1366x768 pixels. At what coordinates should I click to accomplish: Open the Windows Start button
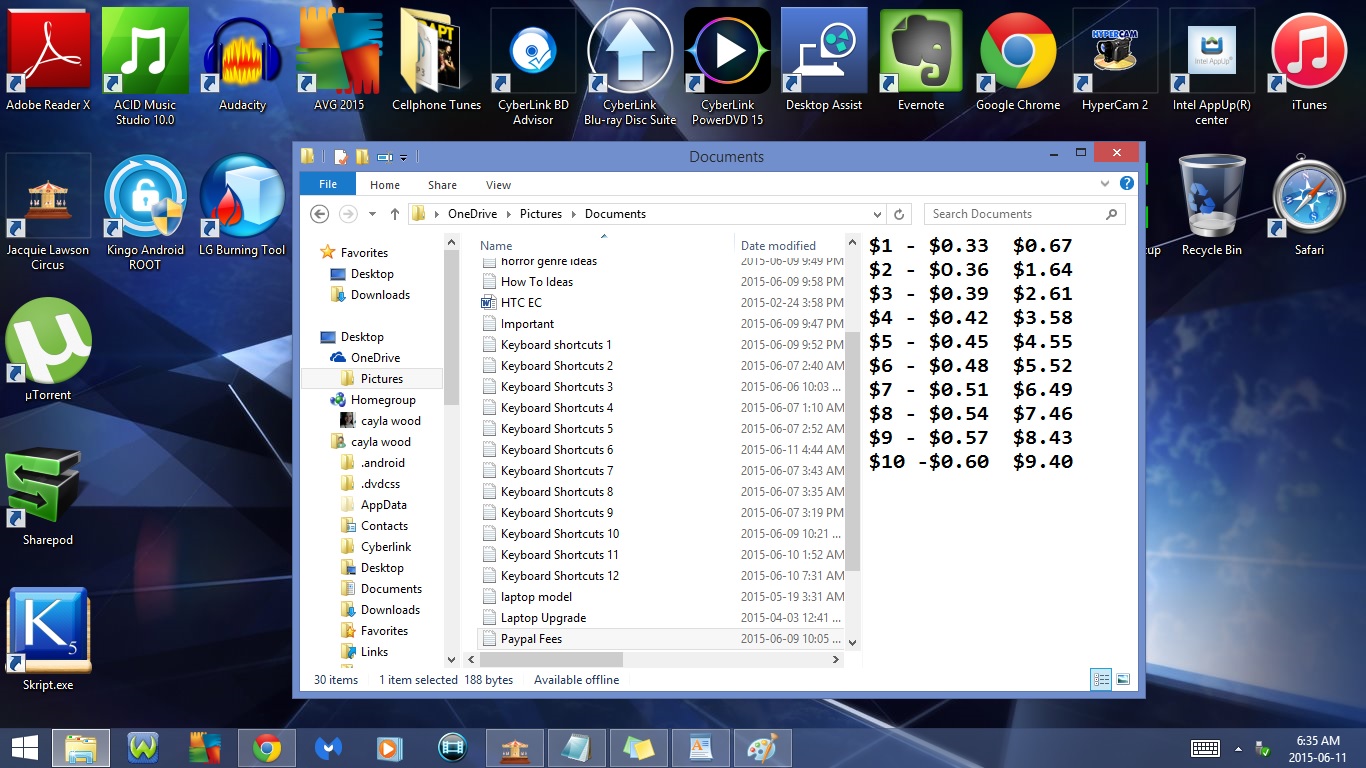click(x=25, y=748)
